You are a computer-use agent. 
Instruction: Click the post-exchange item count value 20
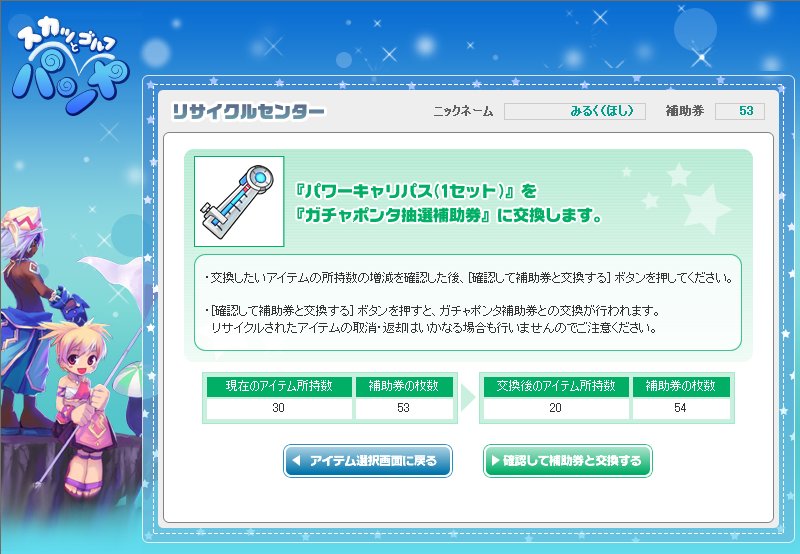coord(556,408)
